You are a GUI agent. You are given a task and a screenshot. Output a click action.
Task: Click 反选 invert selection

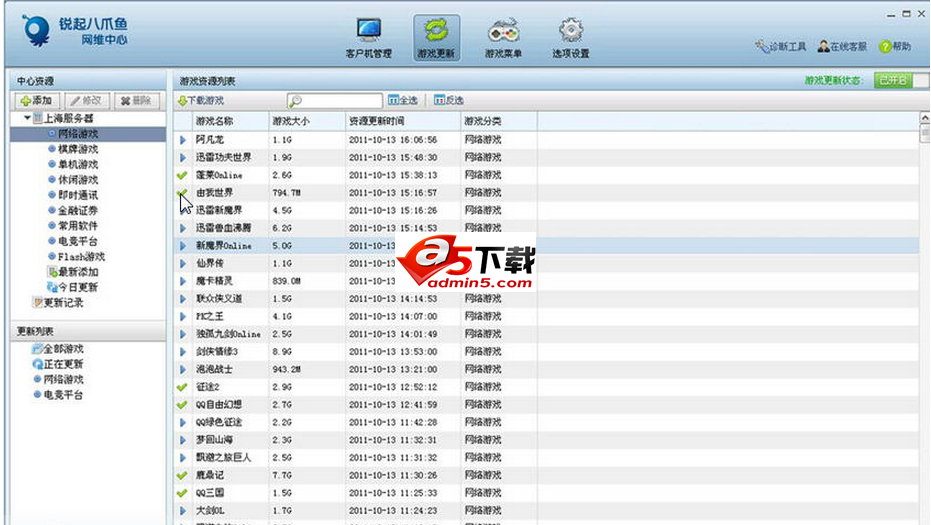pyautogui.click(x=448, y=100)
